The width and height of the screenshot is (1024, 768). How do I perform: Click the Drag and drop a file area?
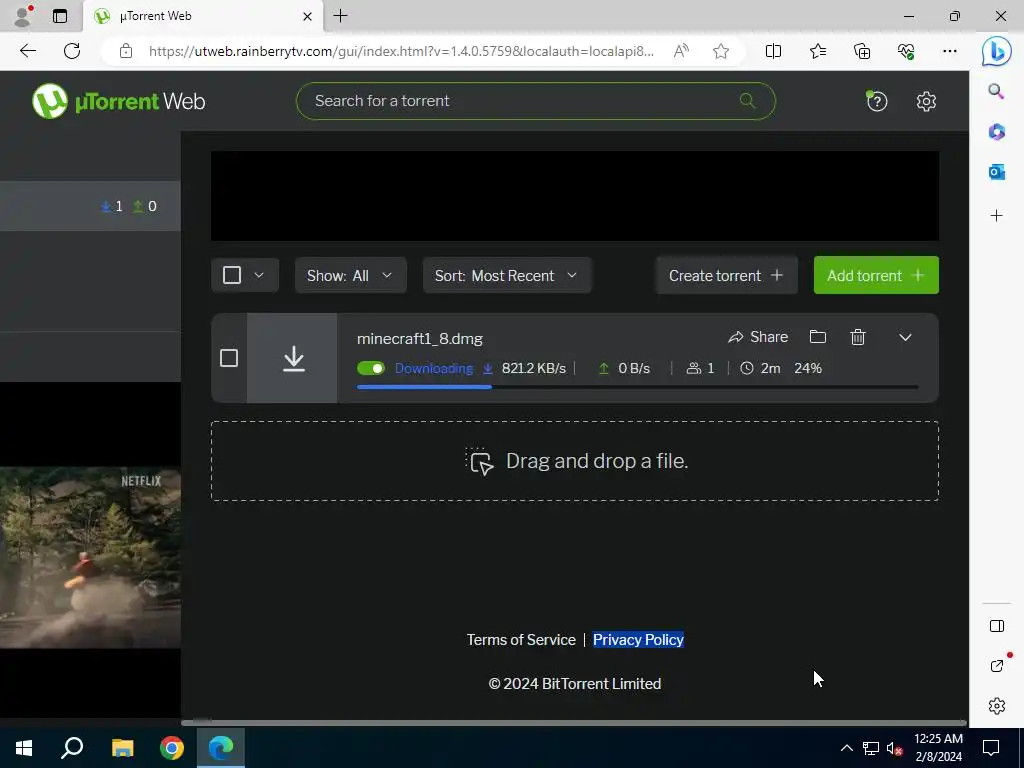575,461
